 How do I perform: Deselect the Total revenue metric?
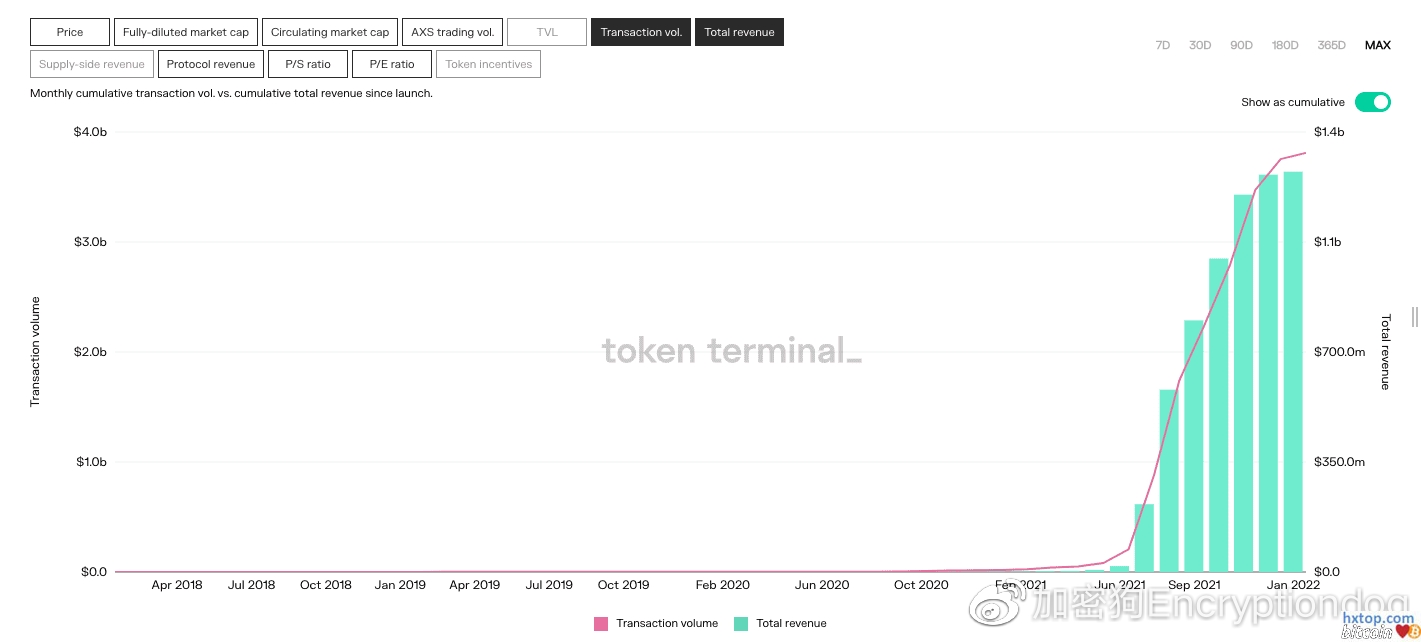click(739, 32)
